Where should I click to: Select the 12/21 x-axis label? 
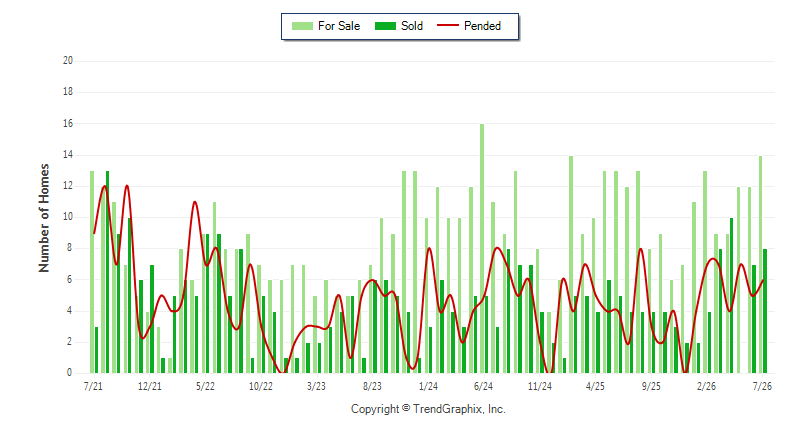pyautogui.click(x=149, y=386)
